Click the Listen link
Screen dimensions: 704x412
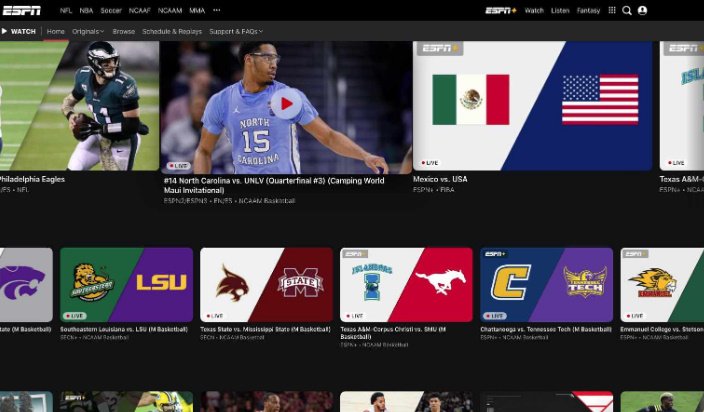[x=560, y=10]
